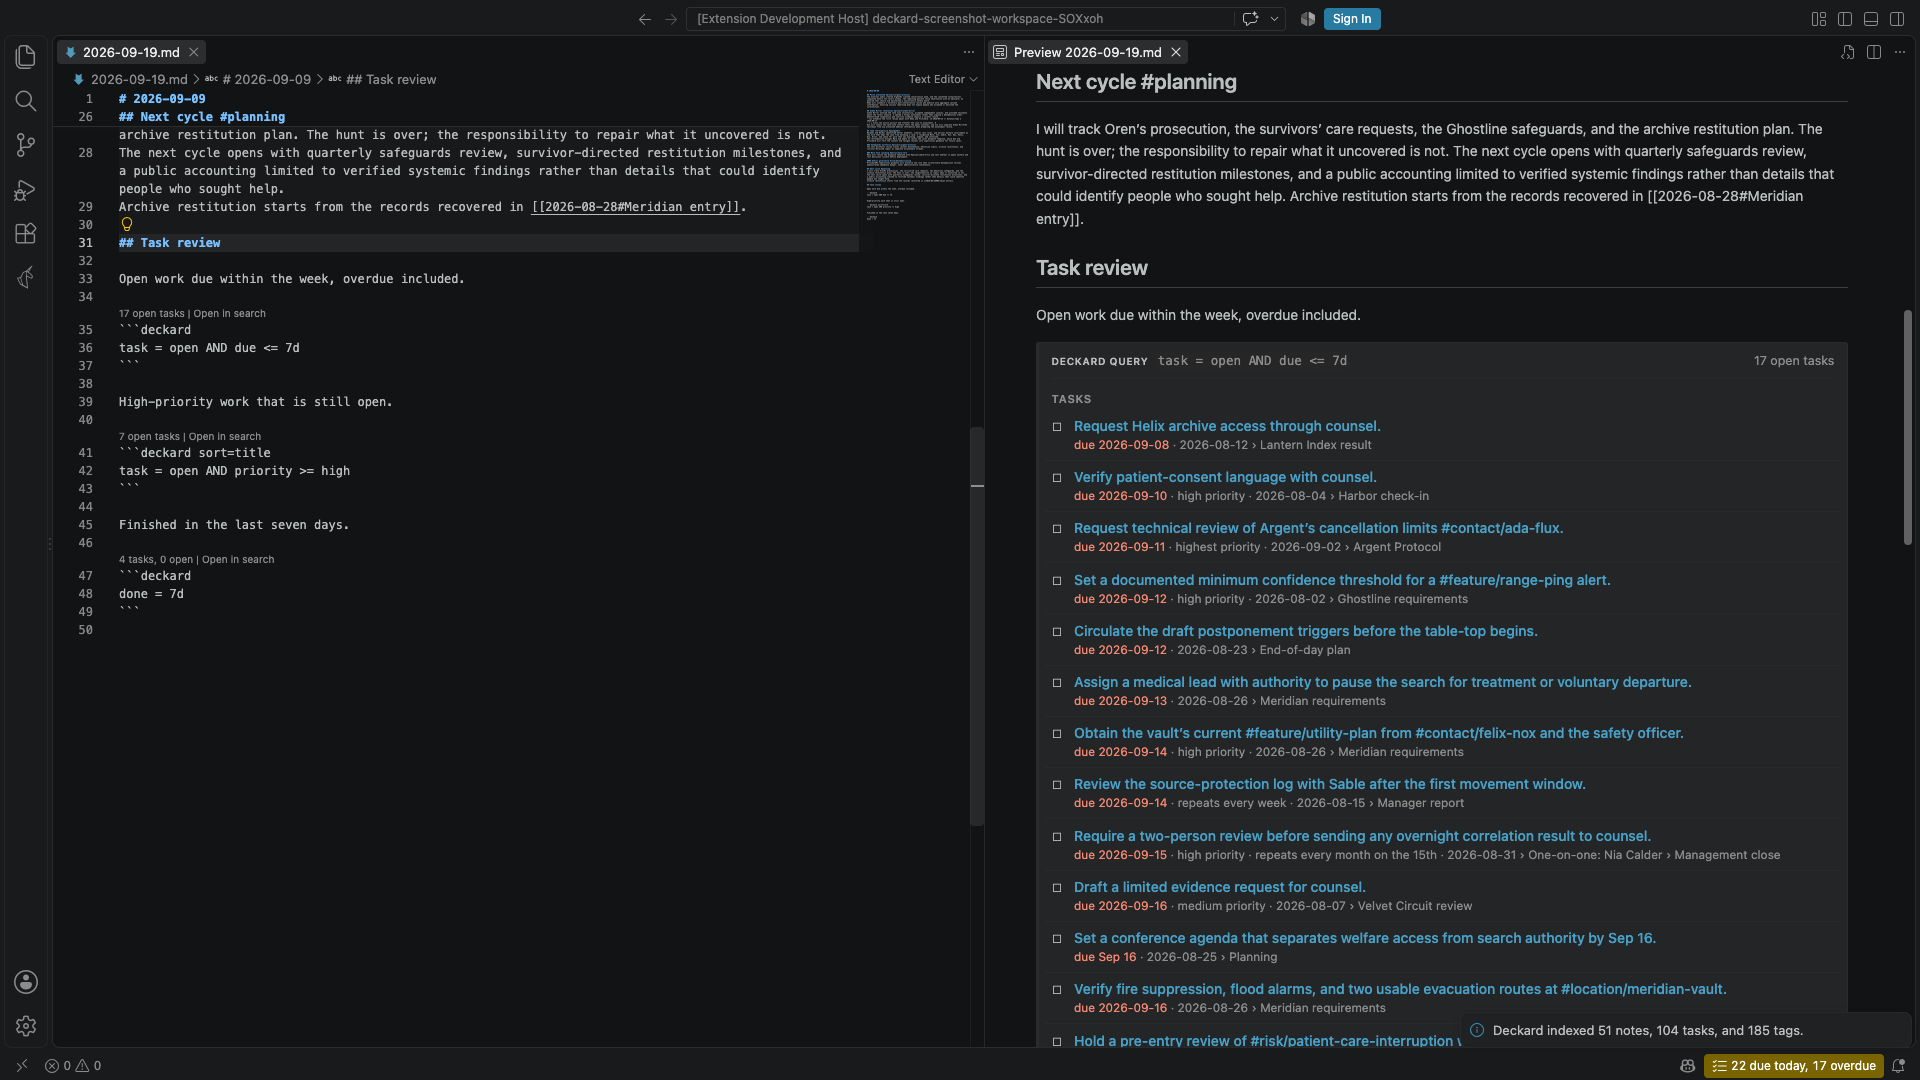This screenshot has width=1920, height=1080.
Task: Open more actions for left editor group
Action: point(969,52)
